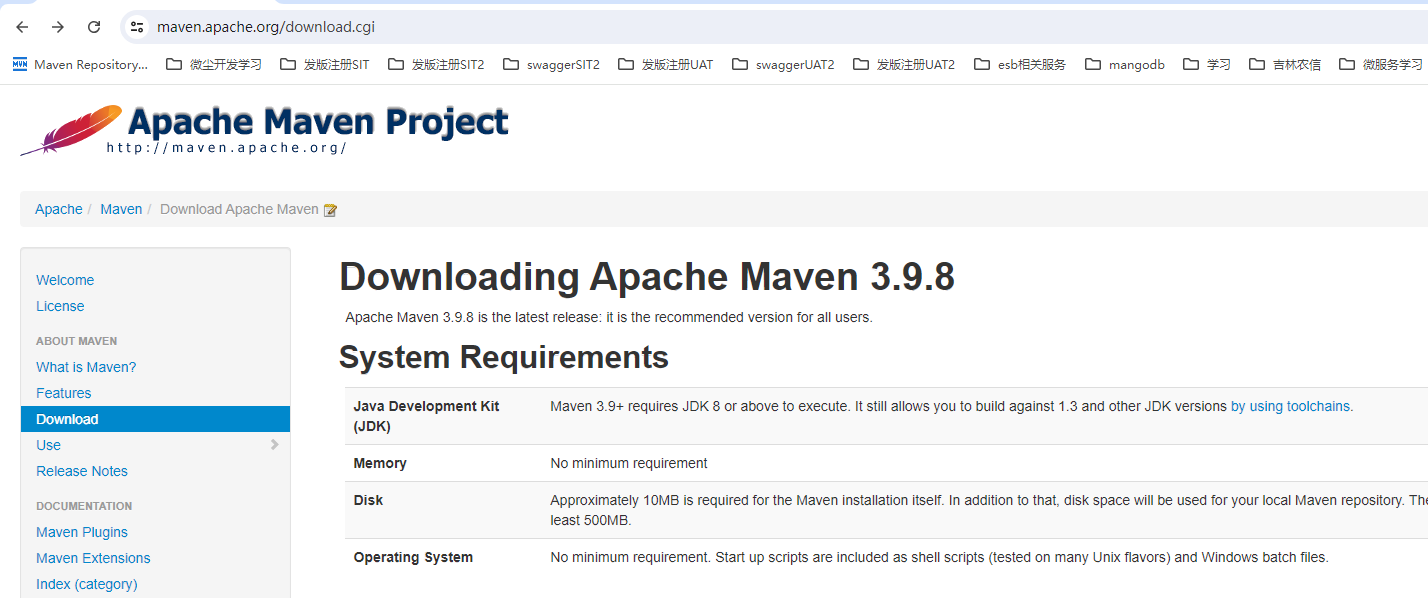The width and height of the screenshot is (1428, 598).
Task: Open the mangodb bookmark folder
Action: [x=1125, y=64]
